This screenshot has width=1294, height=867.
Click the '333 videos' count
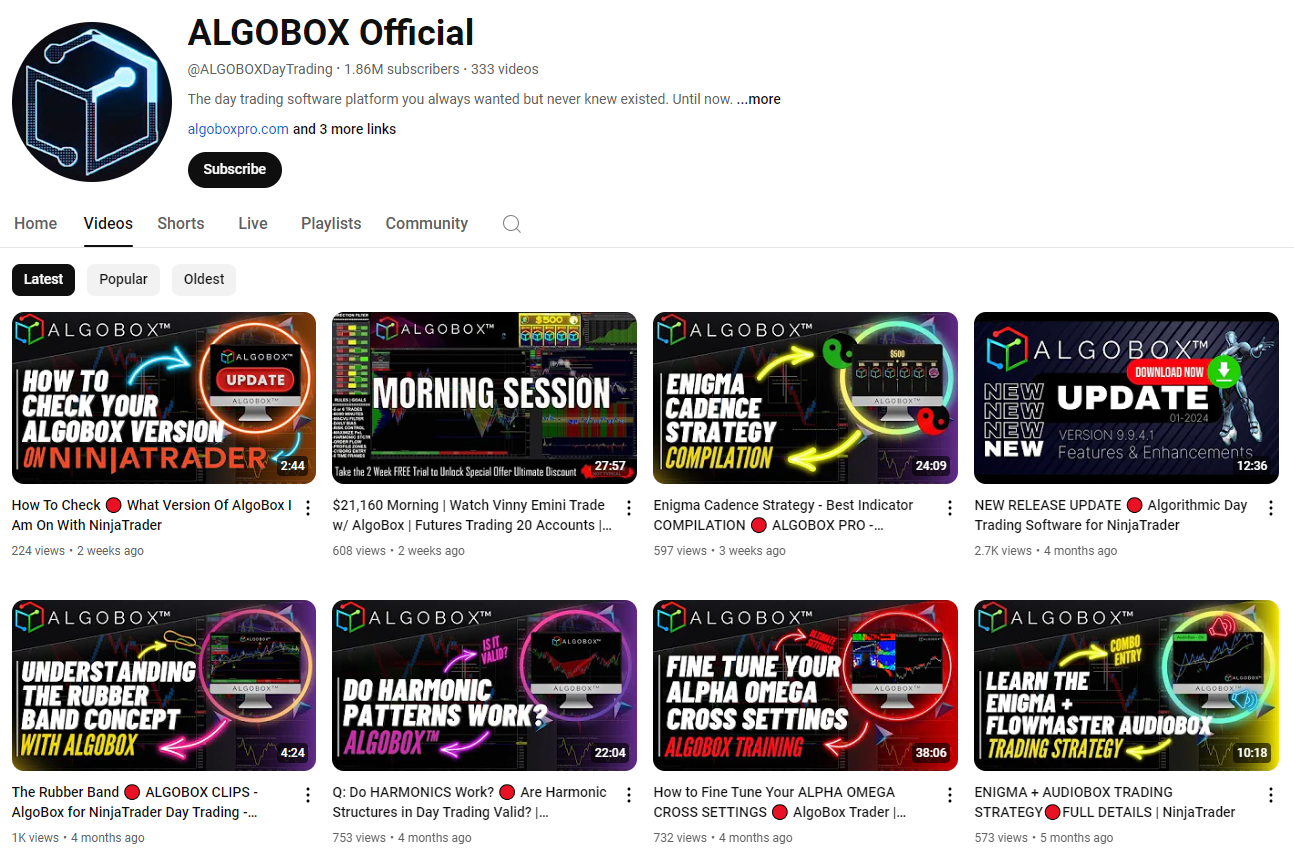point(505,69)
